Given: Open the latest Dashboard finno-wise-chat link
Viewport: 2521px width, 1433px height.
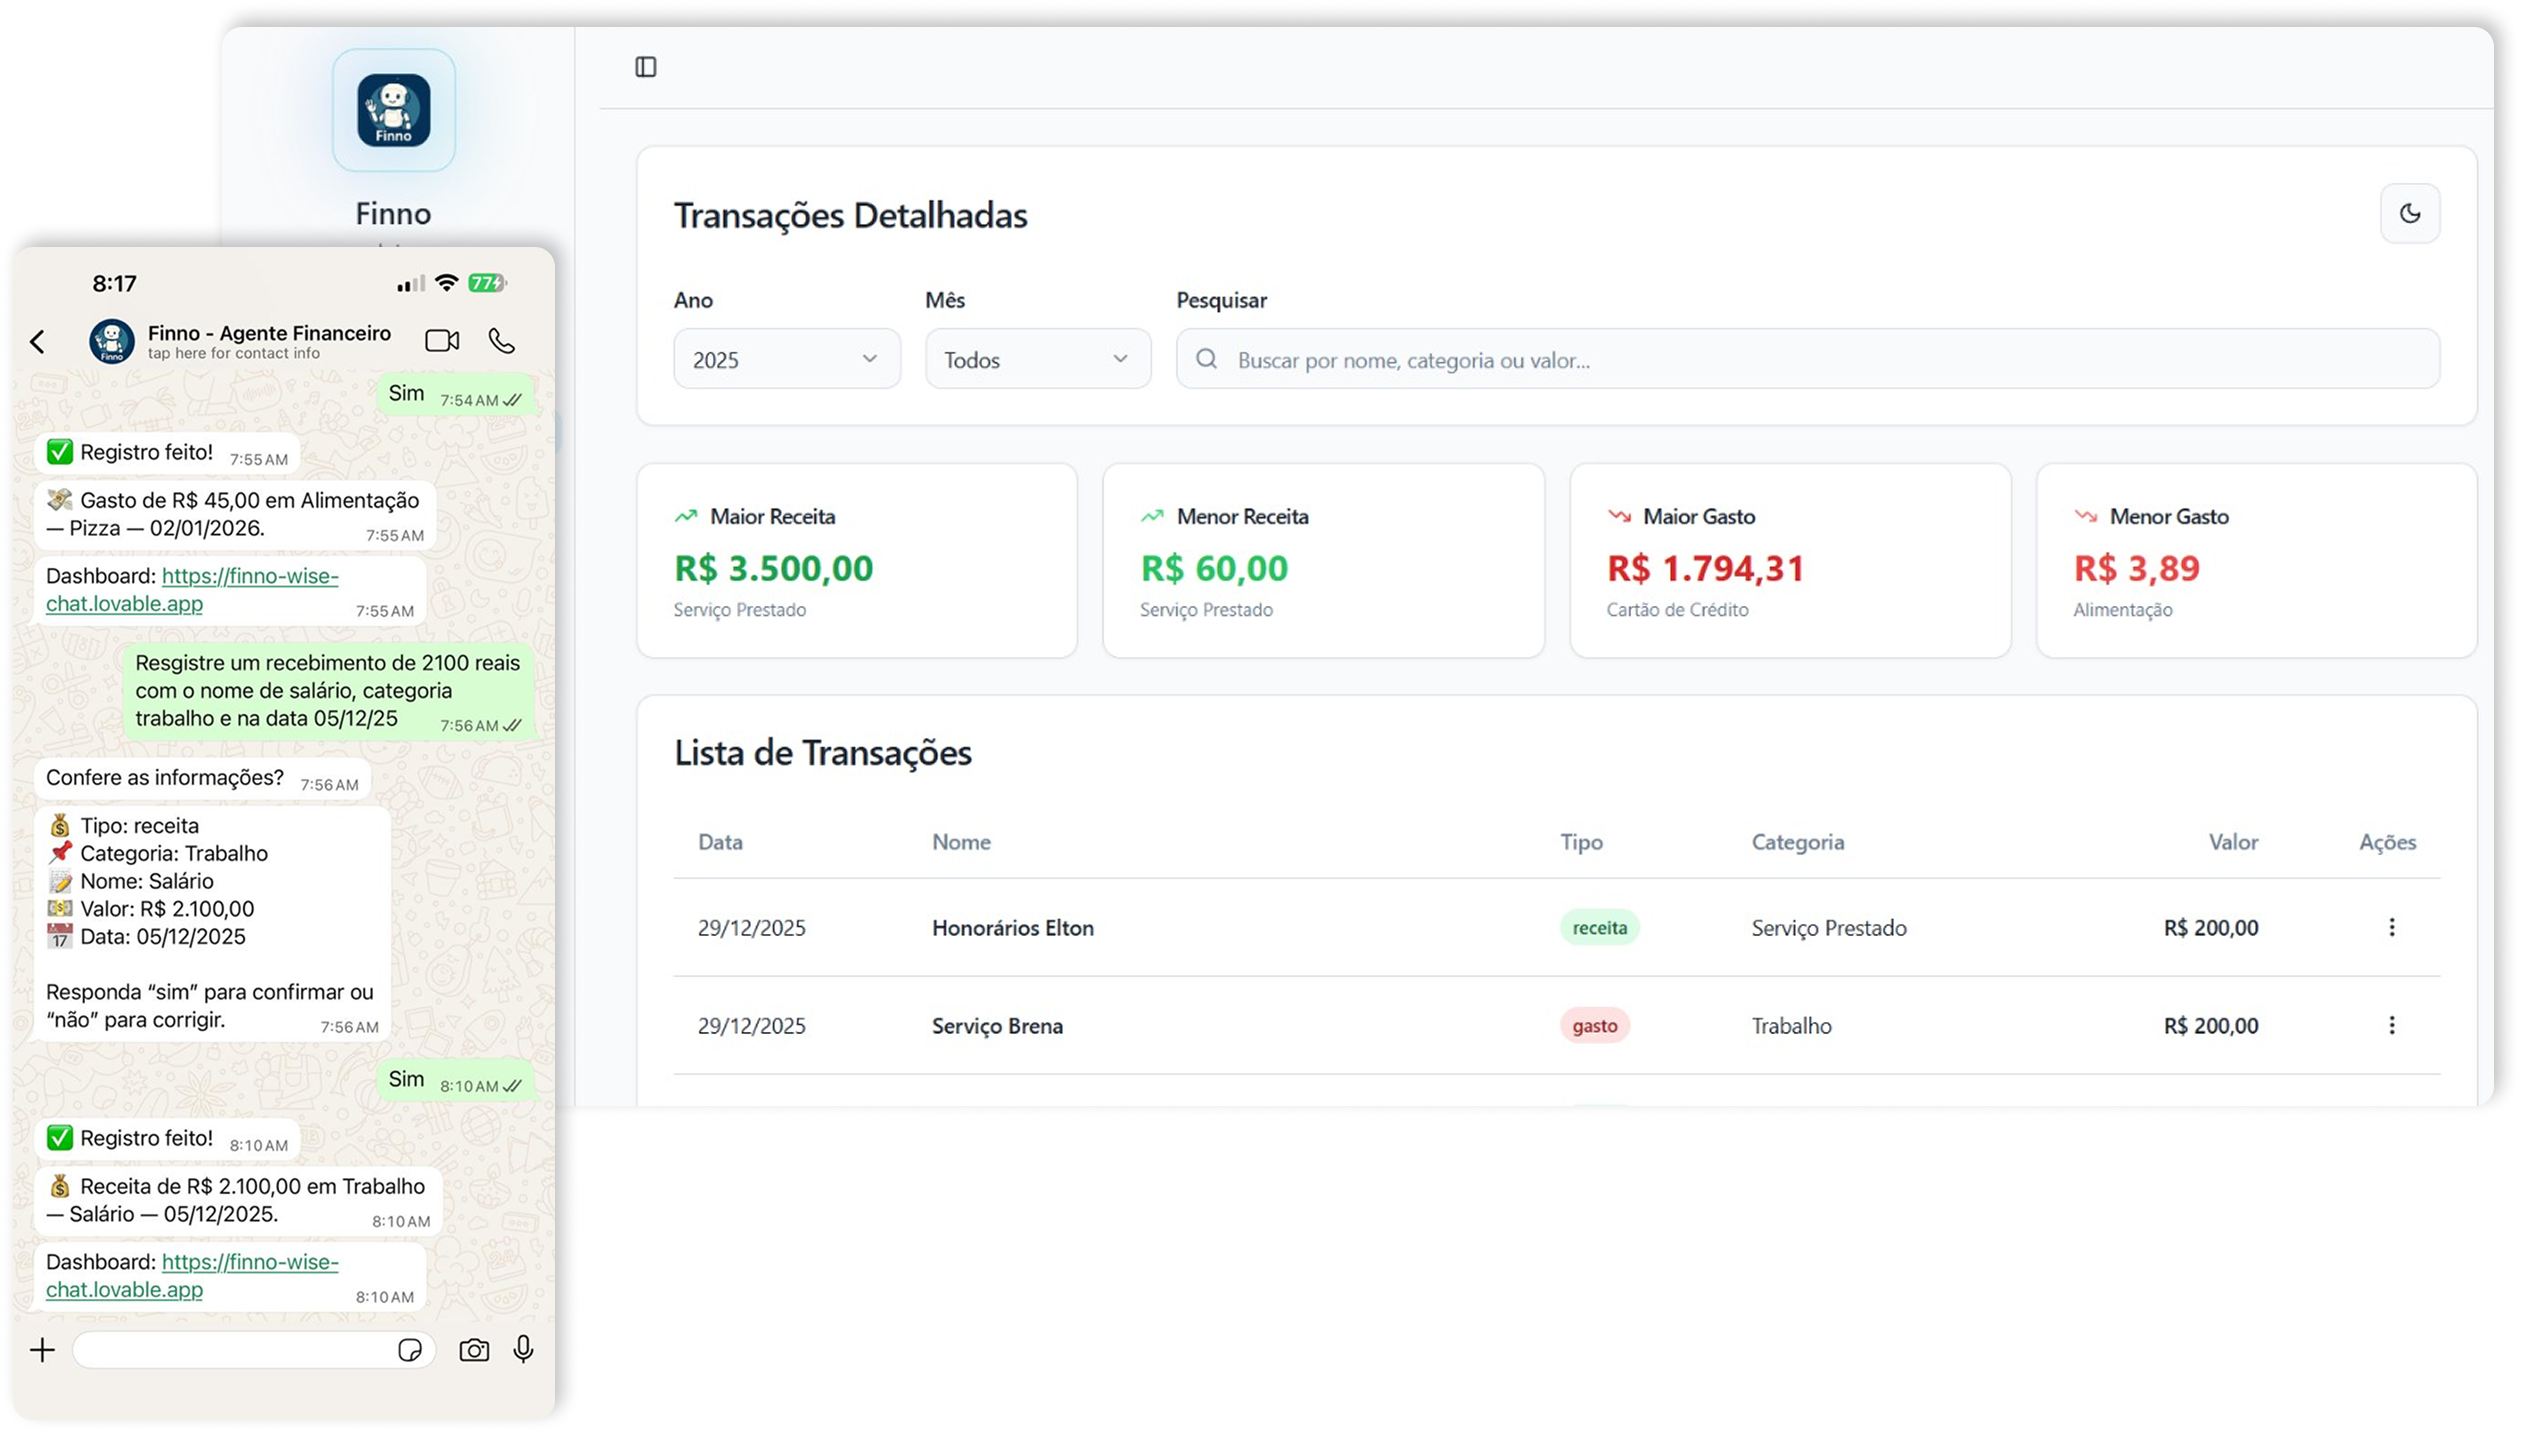Looking at the screenshot, I should 192,1275.
